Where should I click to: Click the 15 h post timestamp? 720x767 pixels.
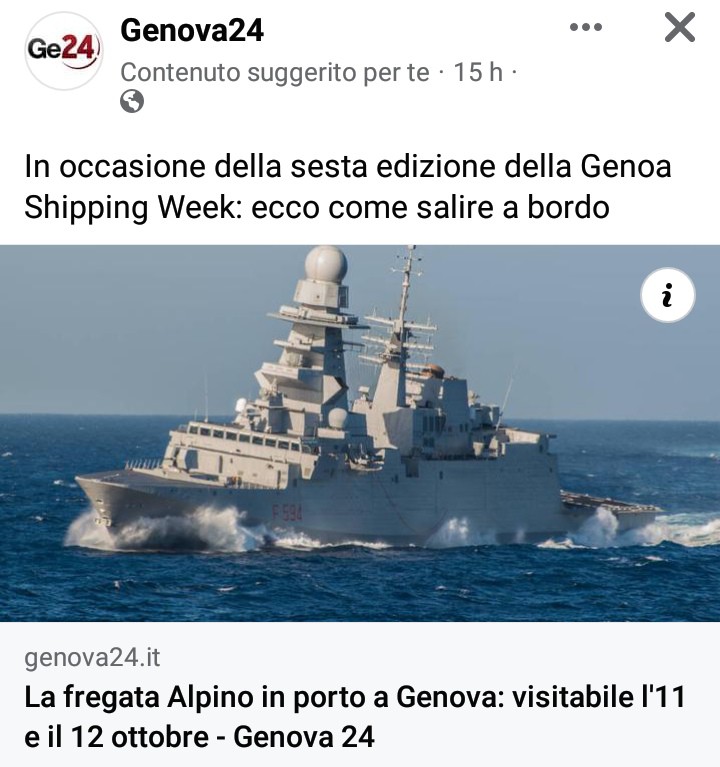pos(478,72)
